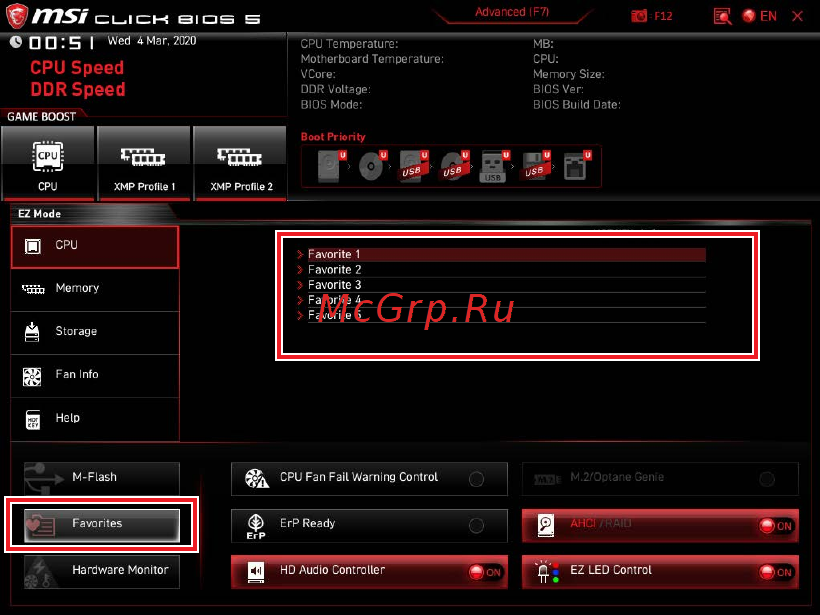
Task: Expand Favorite 5 entry
Action: 502,315
